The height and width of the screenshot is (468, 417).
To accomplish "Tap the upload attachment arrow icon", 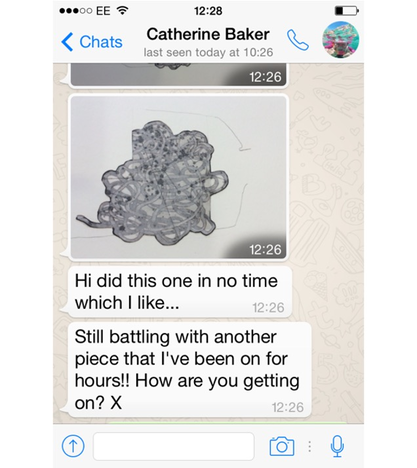I will coord(73,446).
